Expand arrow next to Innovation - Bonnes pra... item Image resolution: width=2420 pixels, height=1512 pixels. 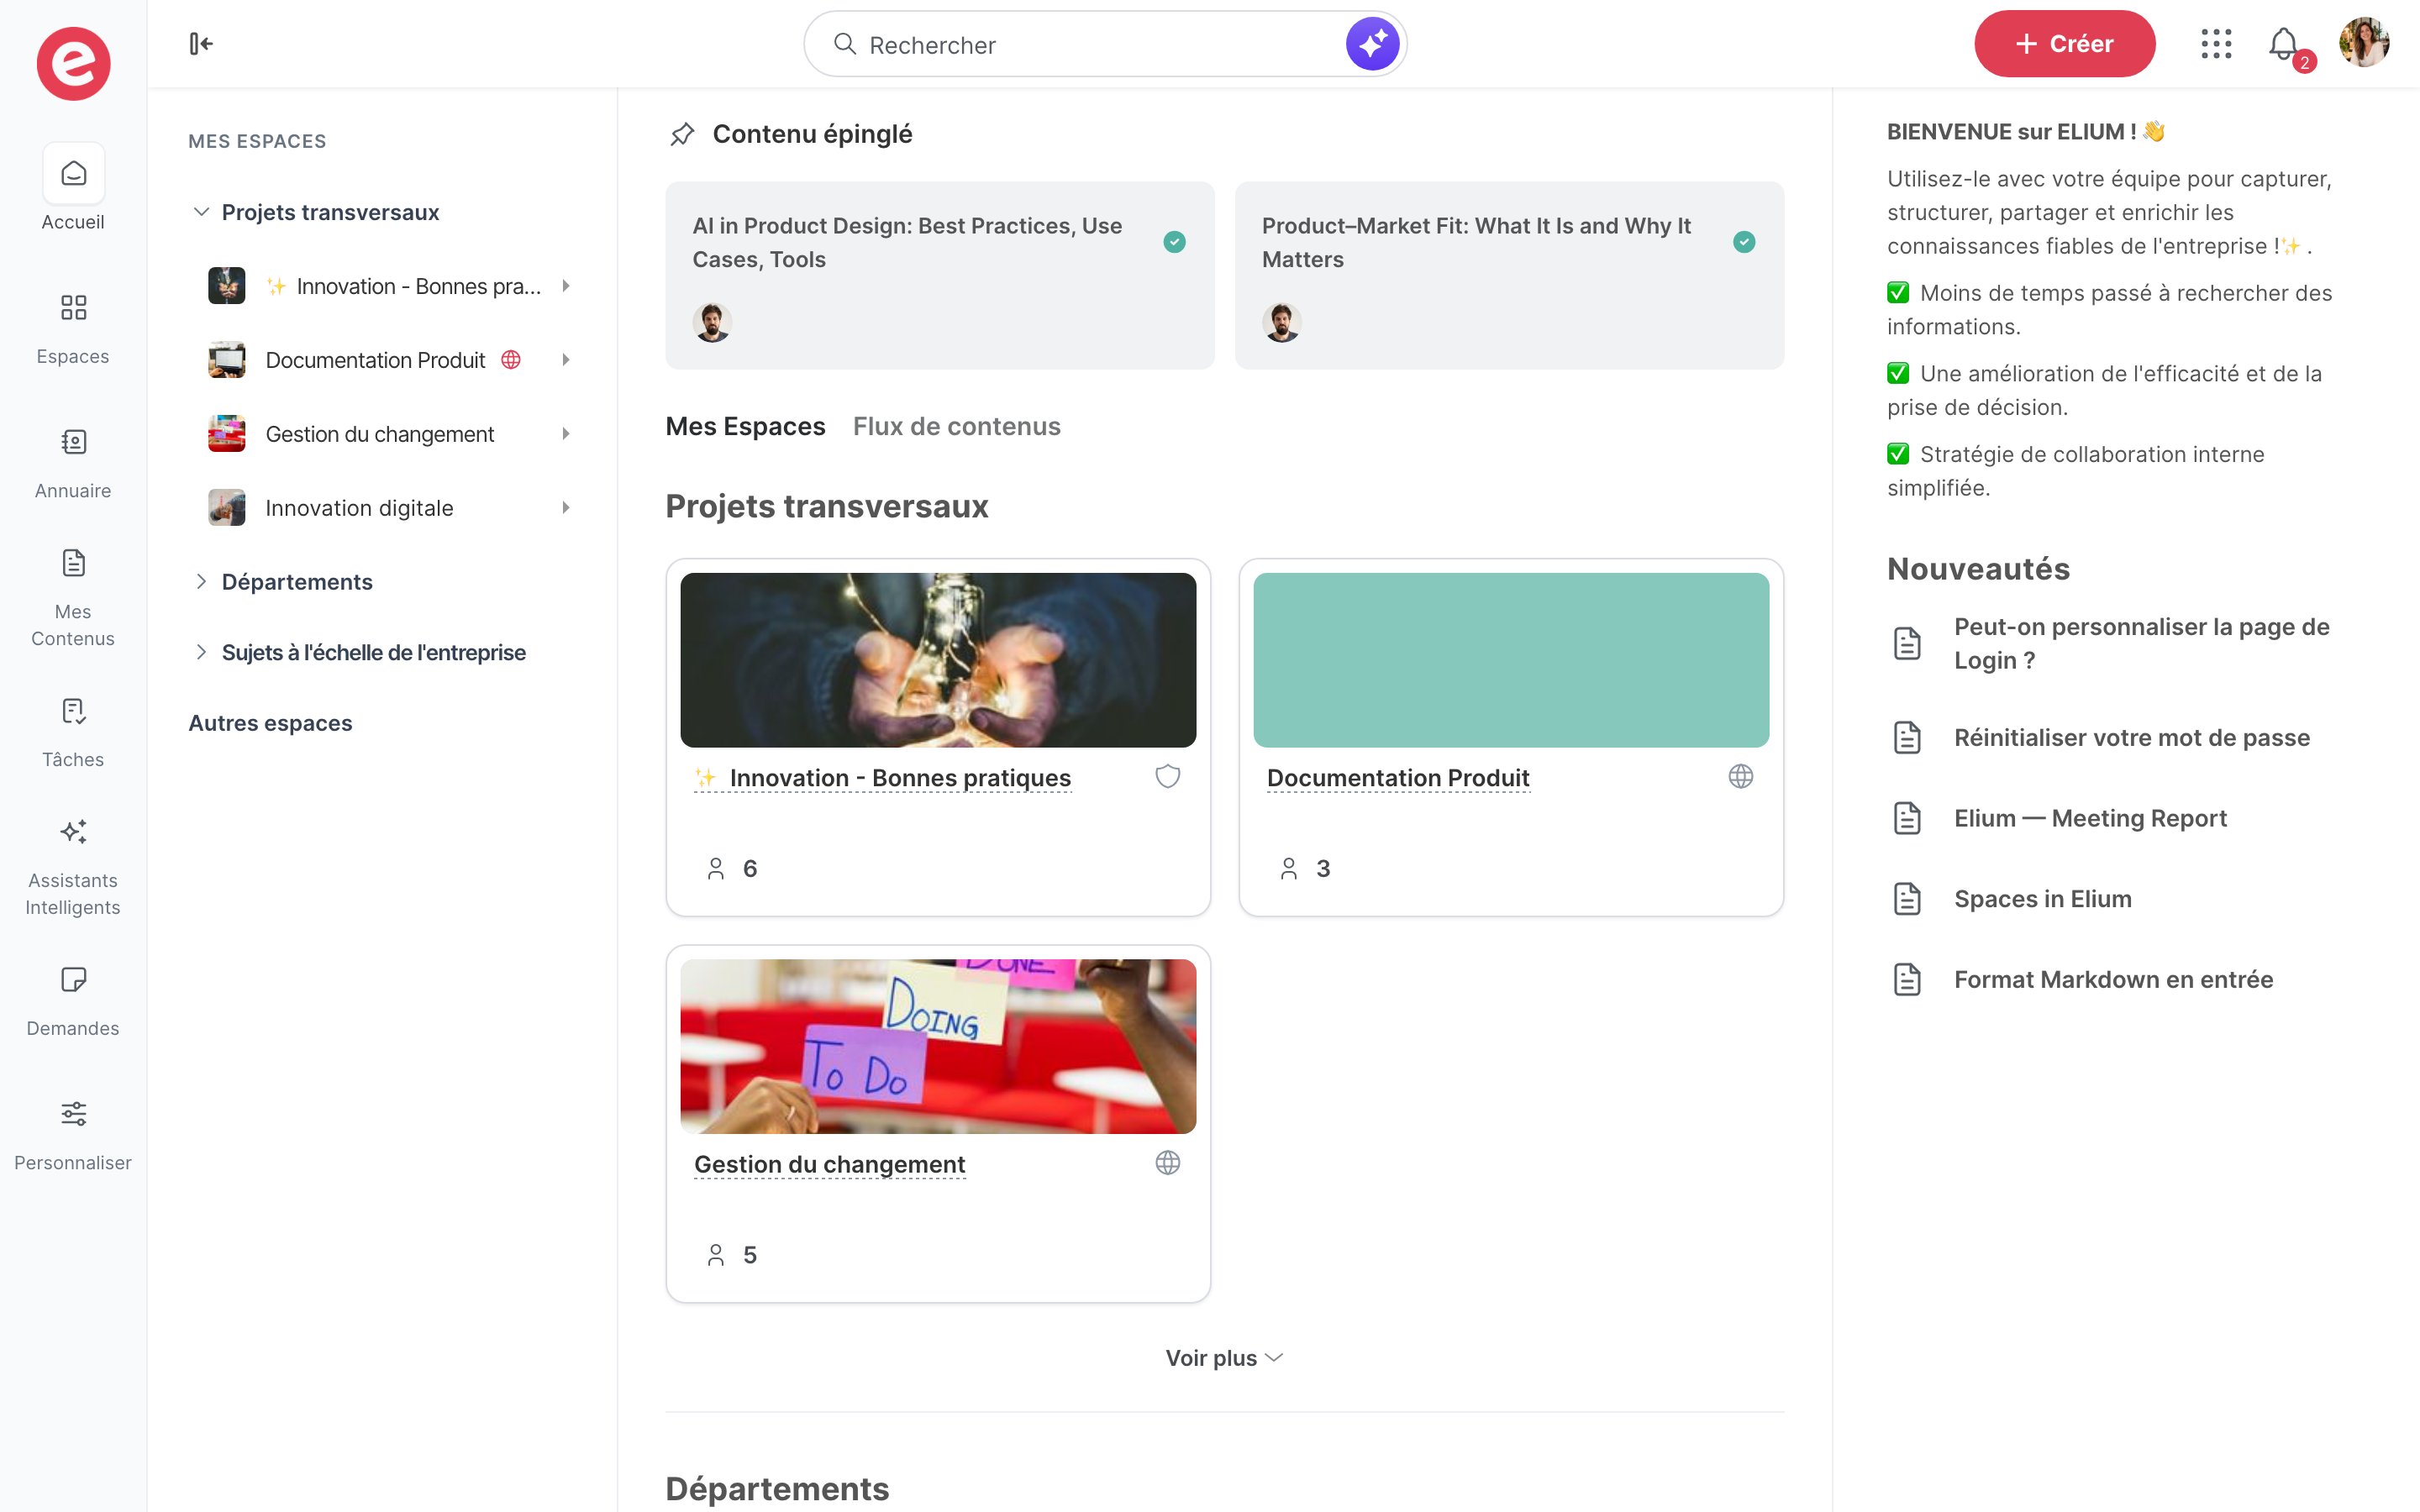[x=566, y=286]
